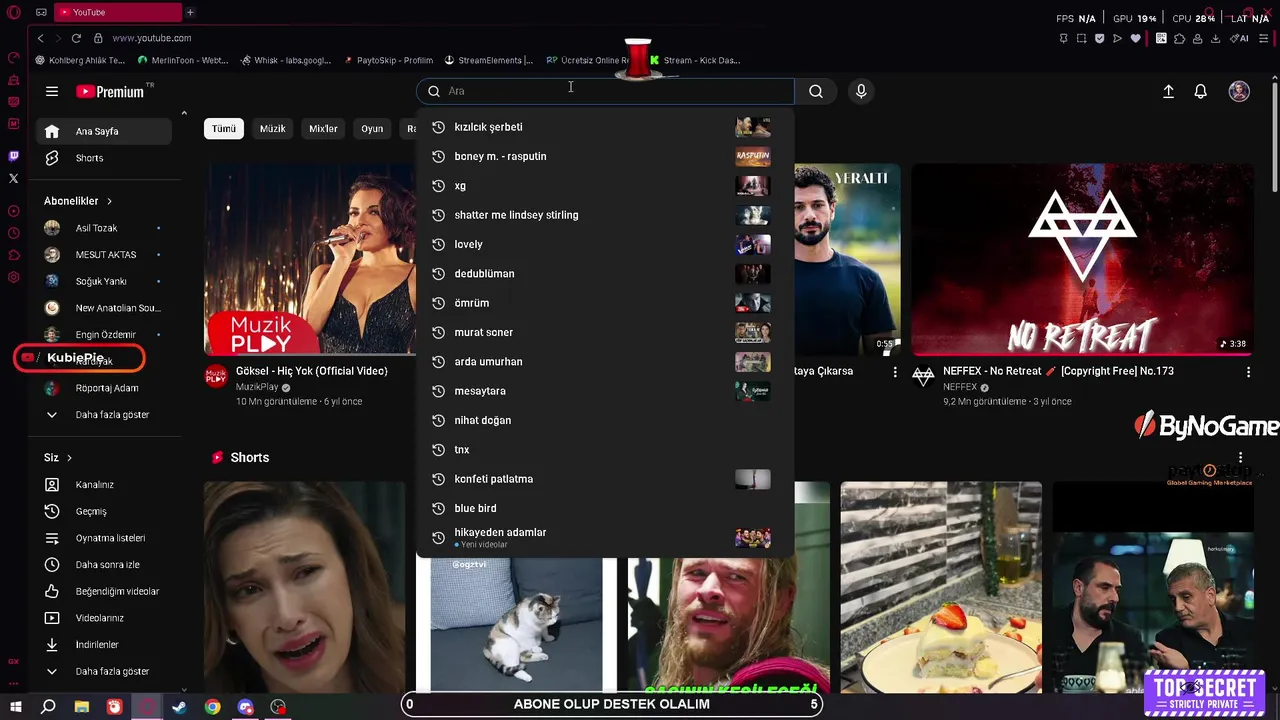Open browser downloads icon in the address bar
Image resolution: width=1280 pixels, height=720 pixels.
pyautogui.click(x=1215, y=38)
